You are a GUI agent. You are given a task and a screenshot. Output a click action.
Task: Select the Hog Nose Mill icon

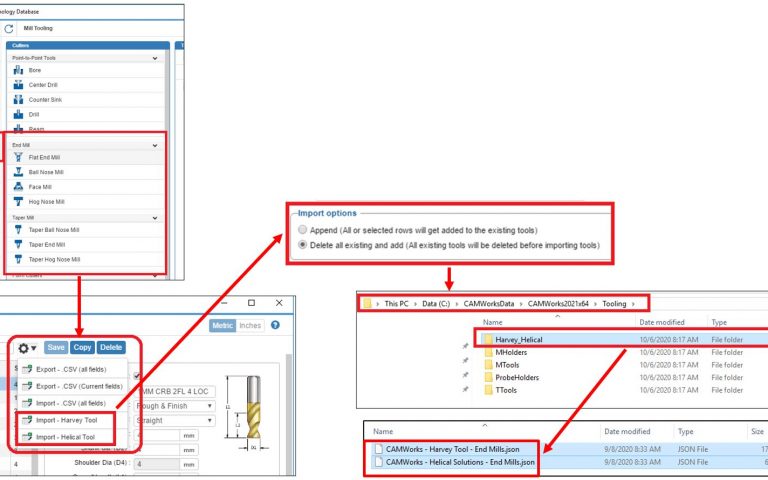(20, 201)
